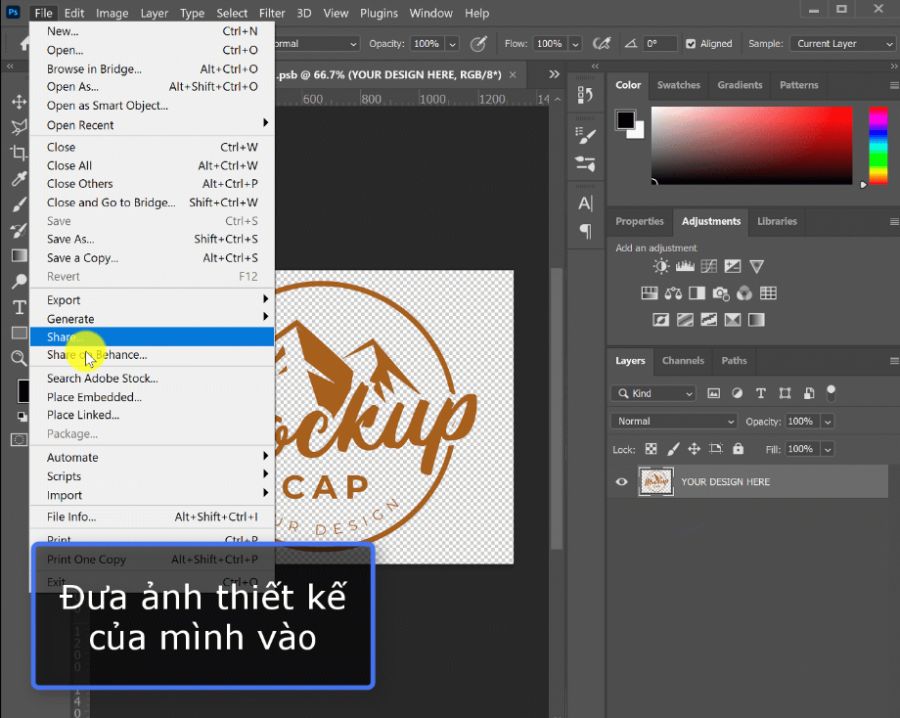
Task: Add a Hue/Saturation adjustment
Action: (x=649, y=293)
